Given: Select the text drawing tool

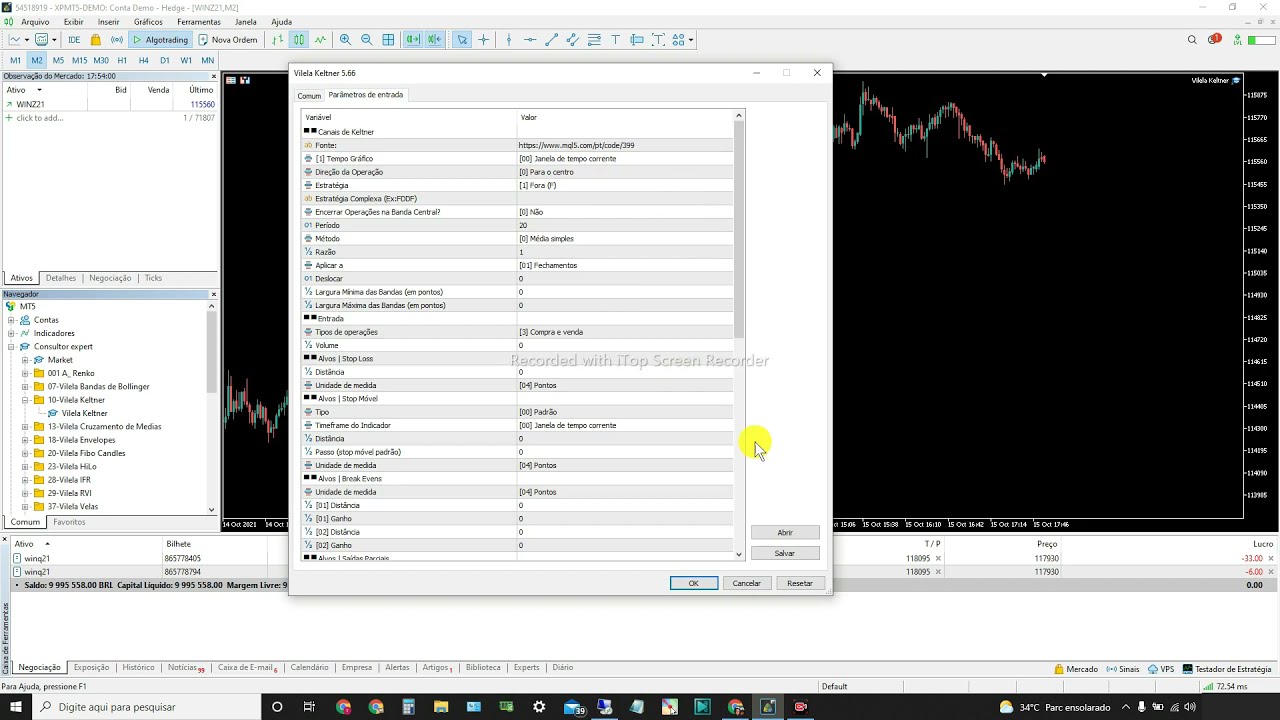Looking at the screenshot, I should click(x=615, y=40).
